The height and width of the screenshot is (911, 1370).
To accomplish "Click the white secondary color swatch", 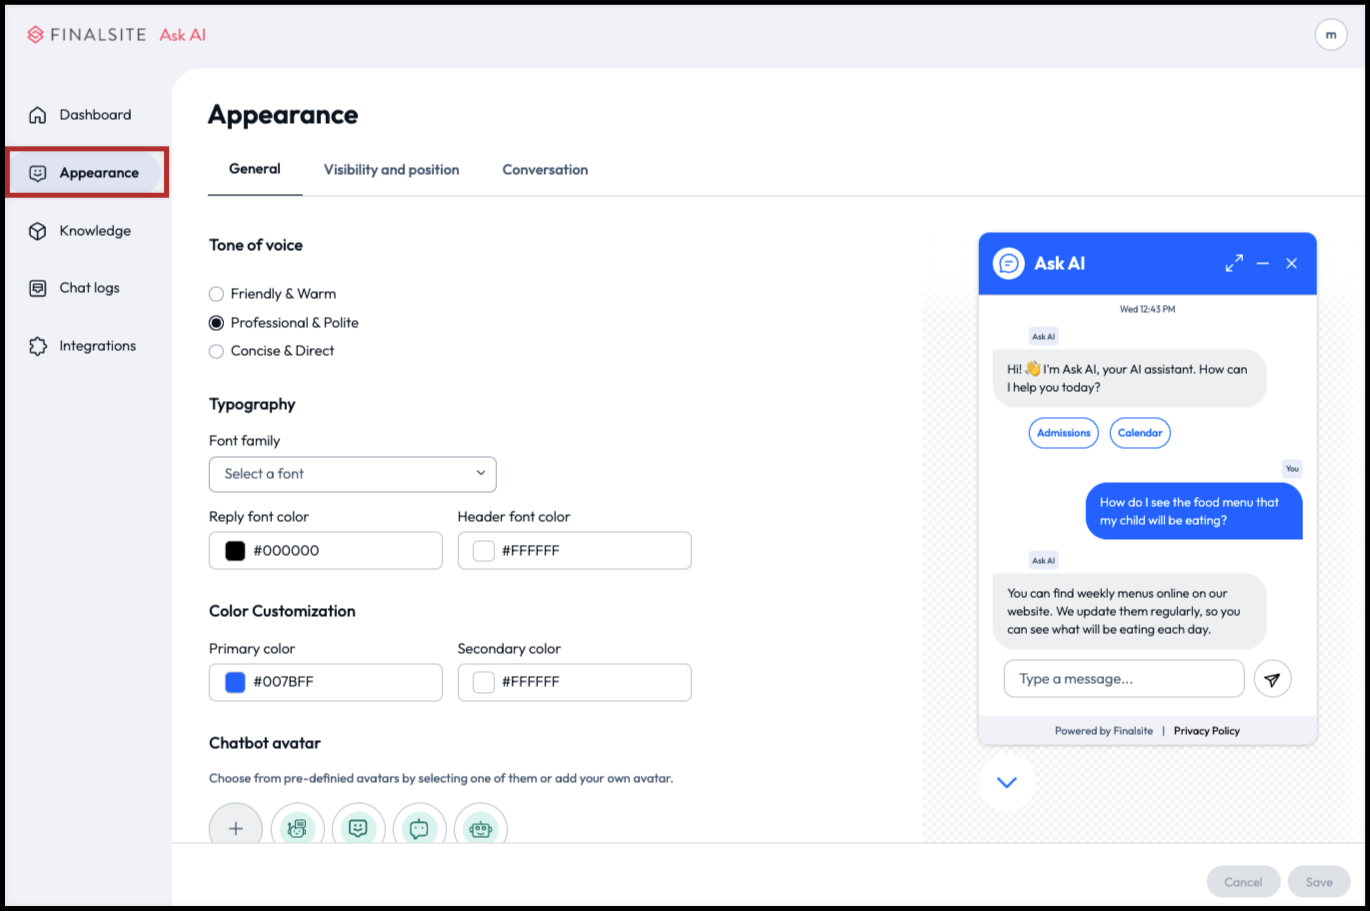I will [484, 682].
